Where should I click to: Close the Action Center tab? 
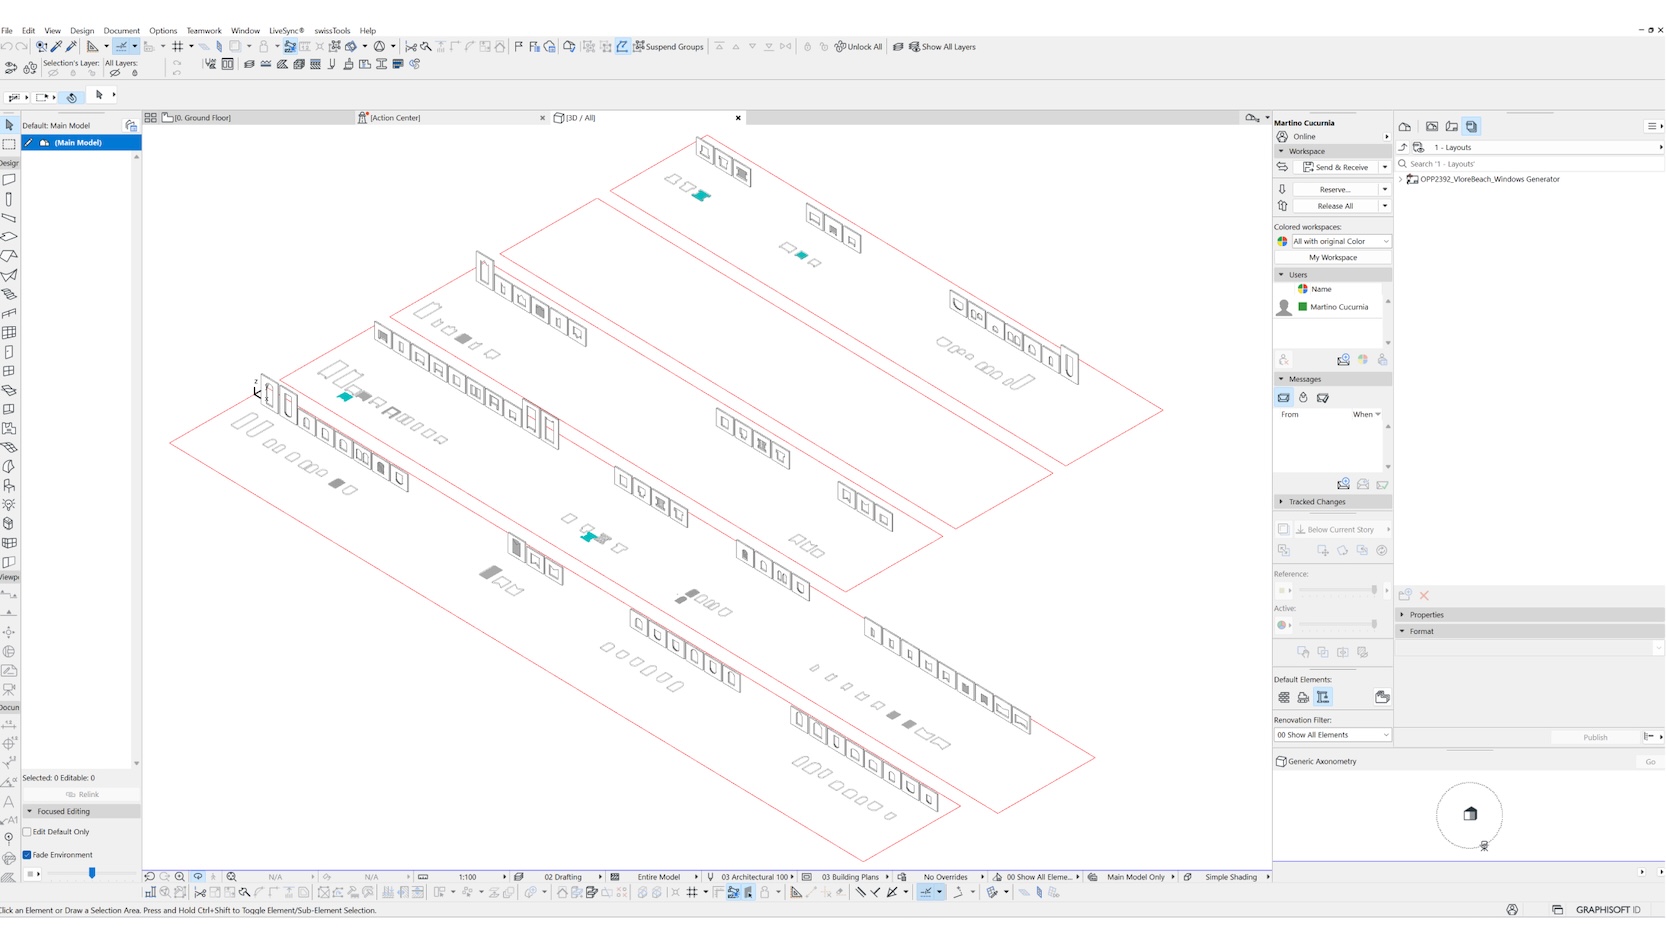click(x=543, y=118)
